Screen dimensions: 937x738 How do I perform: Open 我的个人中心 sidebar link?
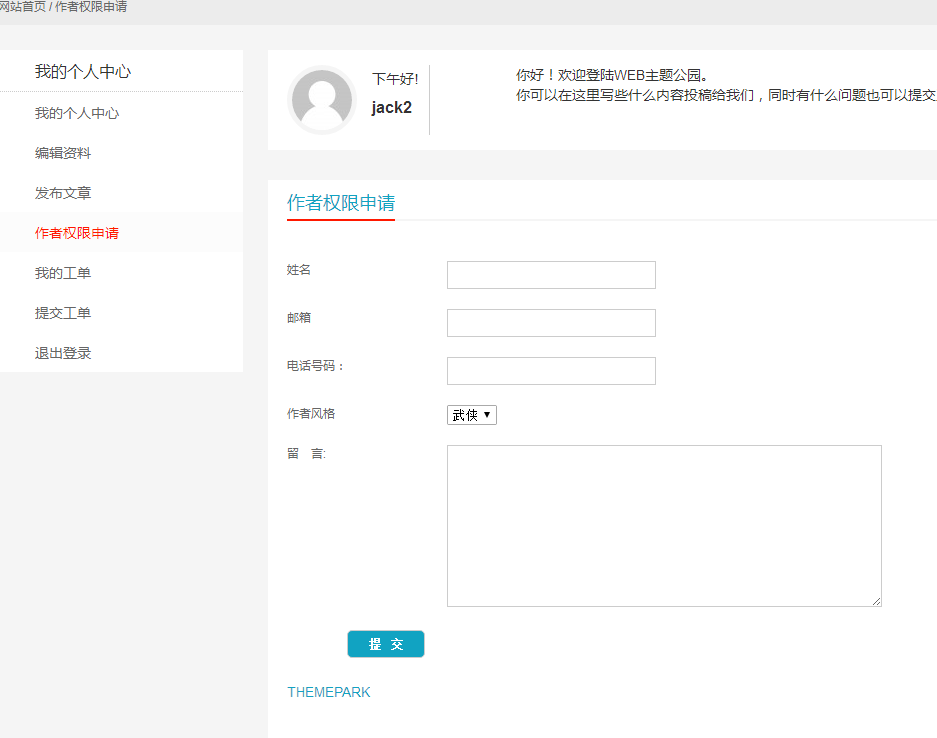(x=75, y=112)
